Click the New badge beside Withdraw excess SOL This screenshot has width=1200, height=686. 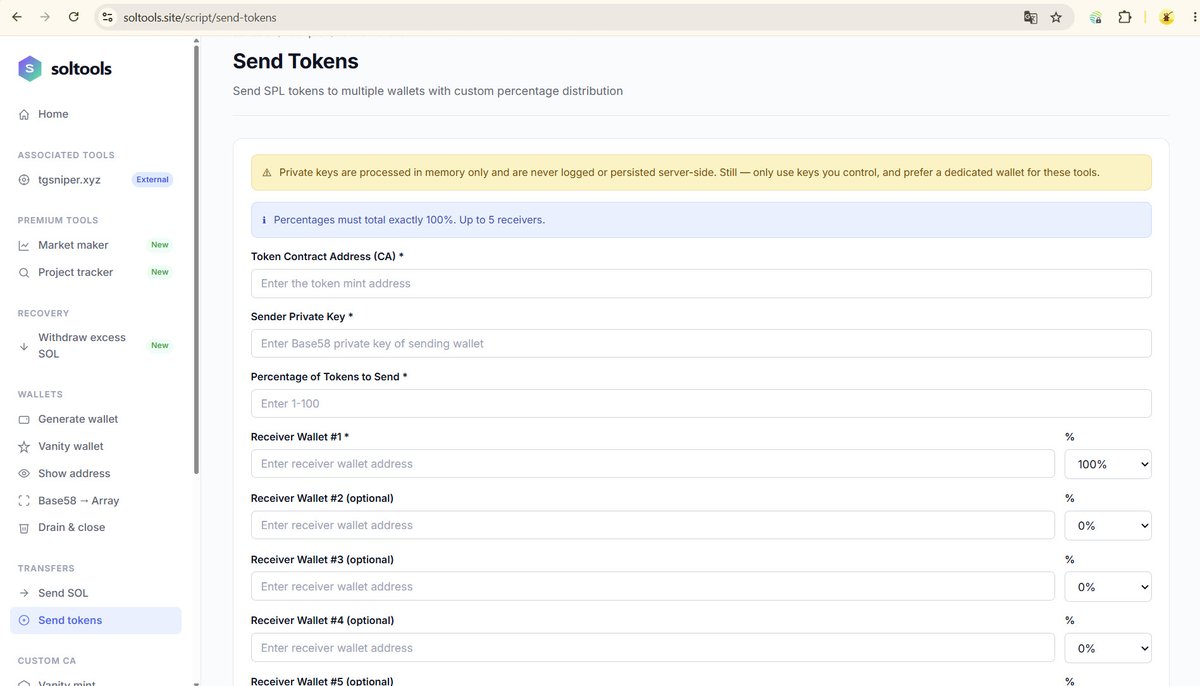[x=160, y=346]
